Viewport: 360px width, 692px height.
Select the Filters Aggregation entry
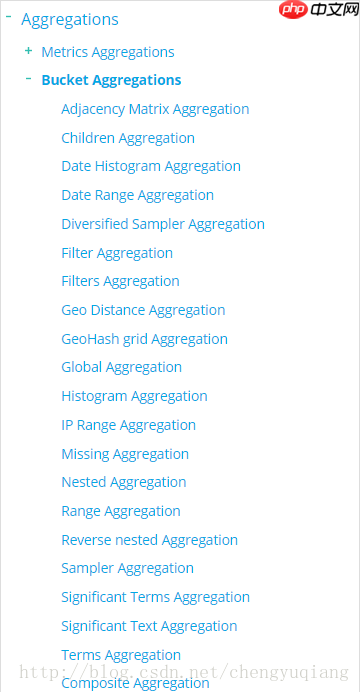click(120, 282)
